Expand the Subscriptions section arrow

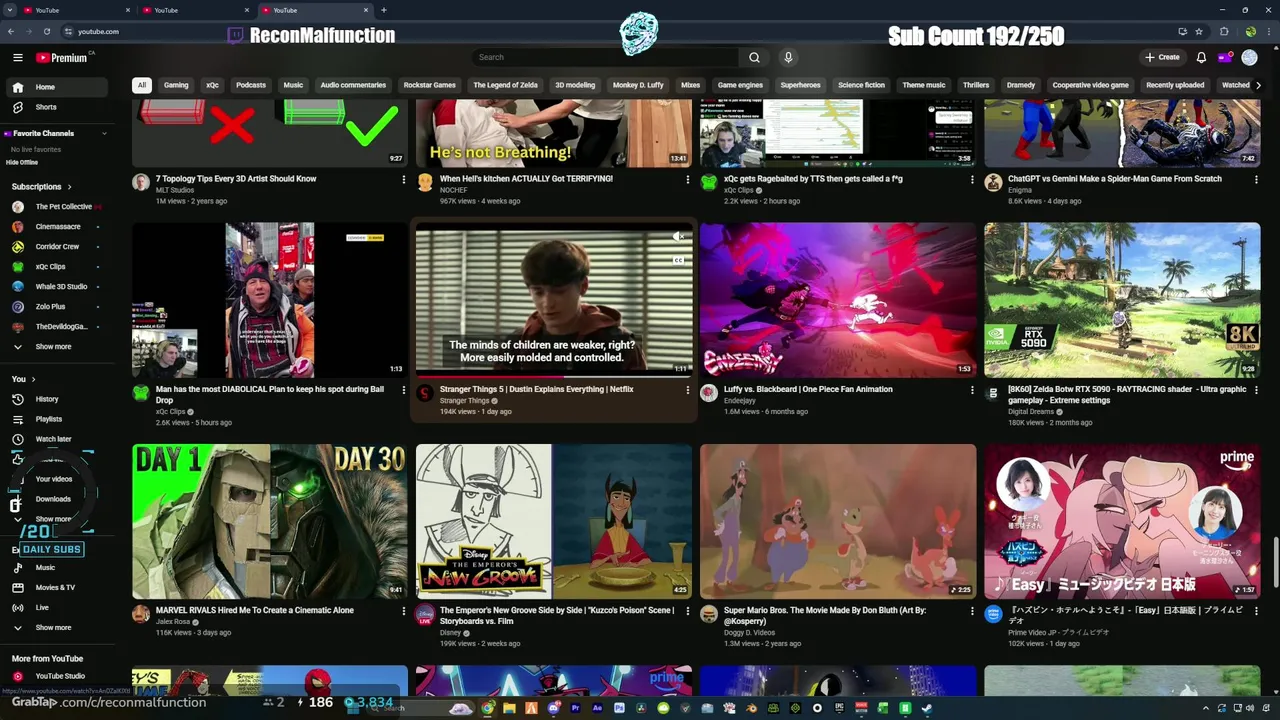[69, 187]
